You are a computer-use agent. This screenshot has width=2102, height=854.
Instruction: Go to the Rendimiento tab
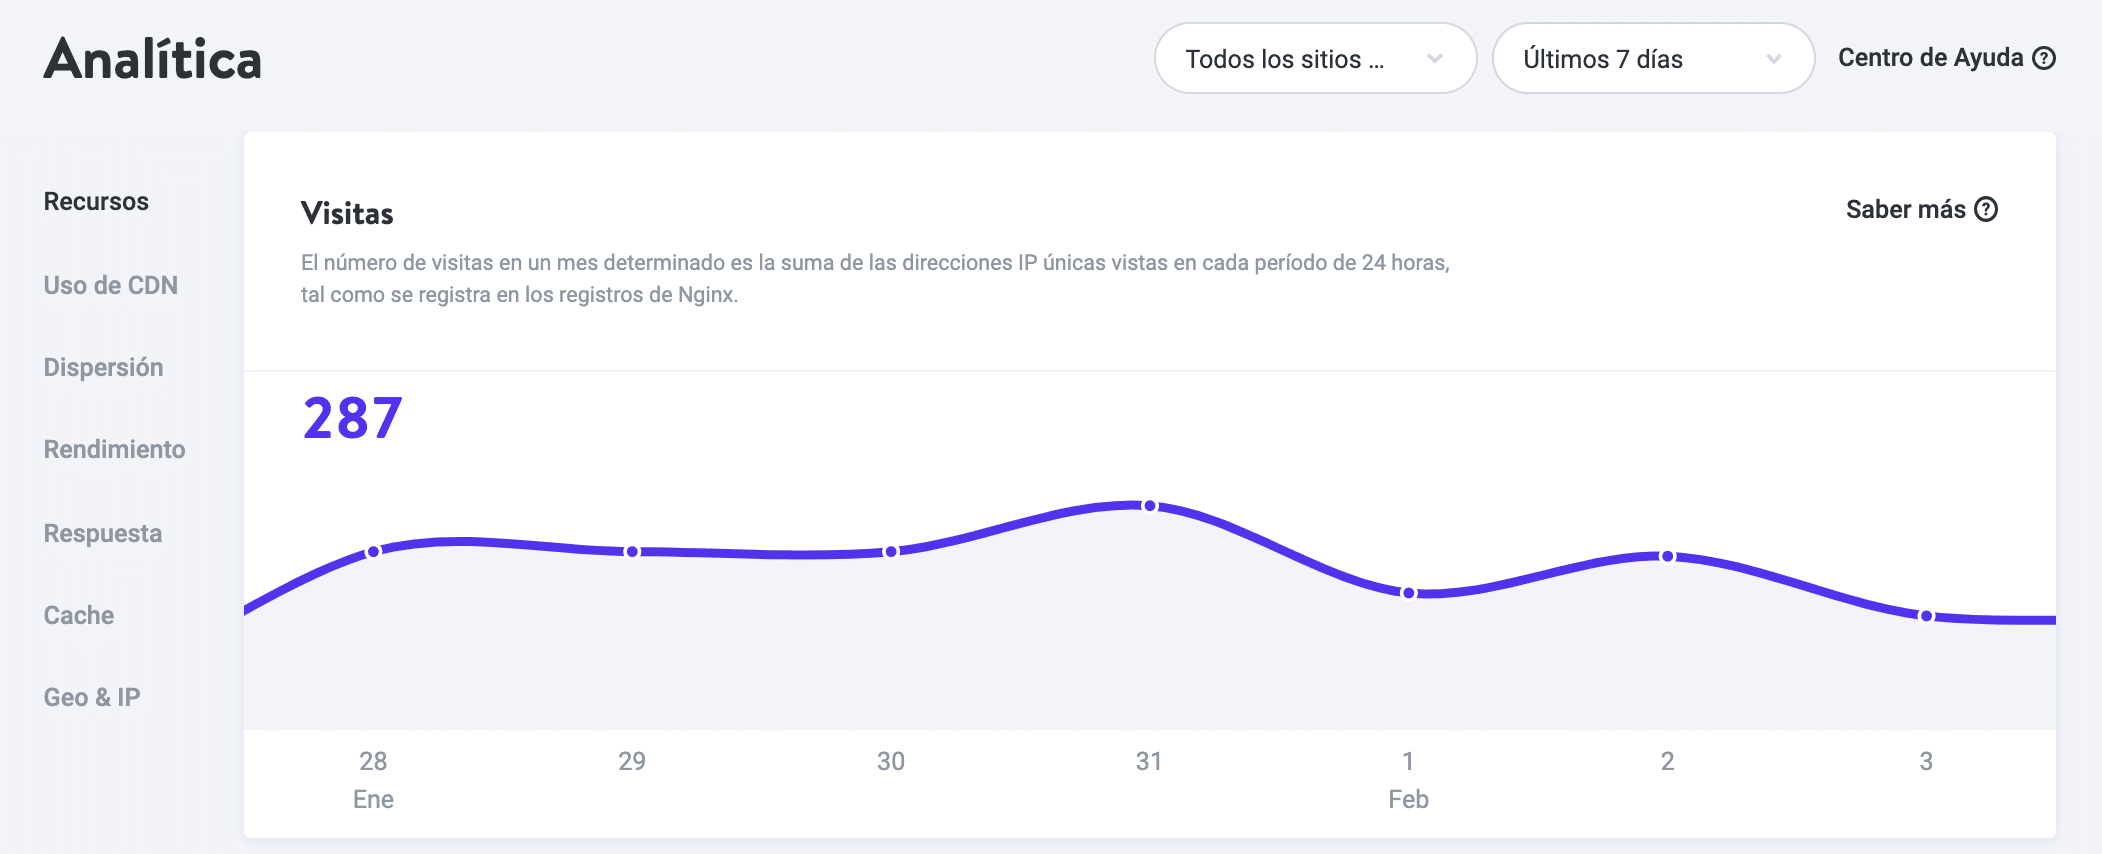coord(115,449)
